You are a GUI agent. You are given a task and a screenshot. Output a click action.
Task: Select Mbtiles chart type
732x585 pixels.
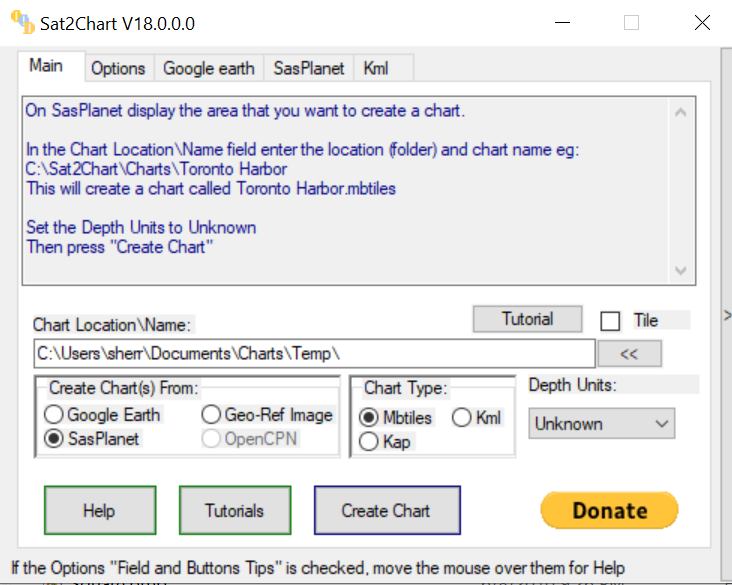tap(396, 417)
